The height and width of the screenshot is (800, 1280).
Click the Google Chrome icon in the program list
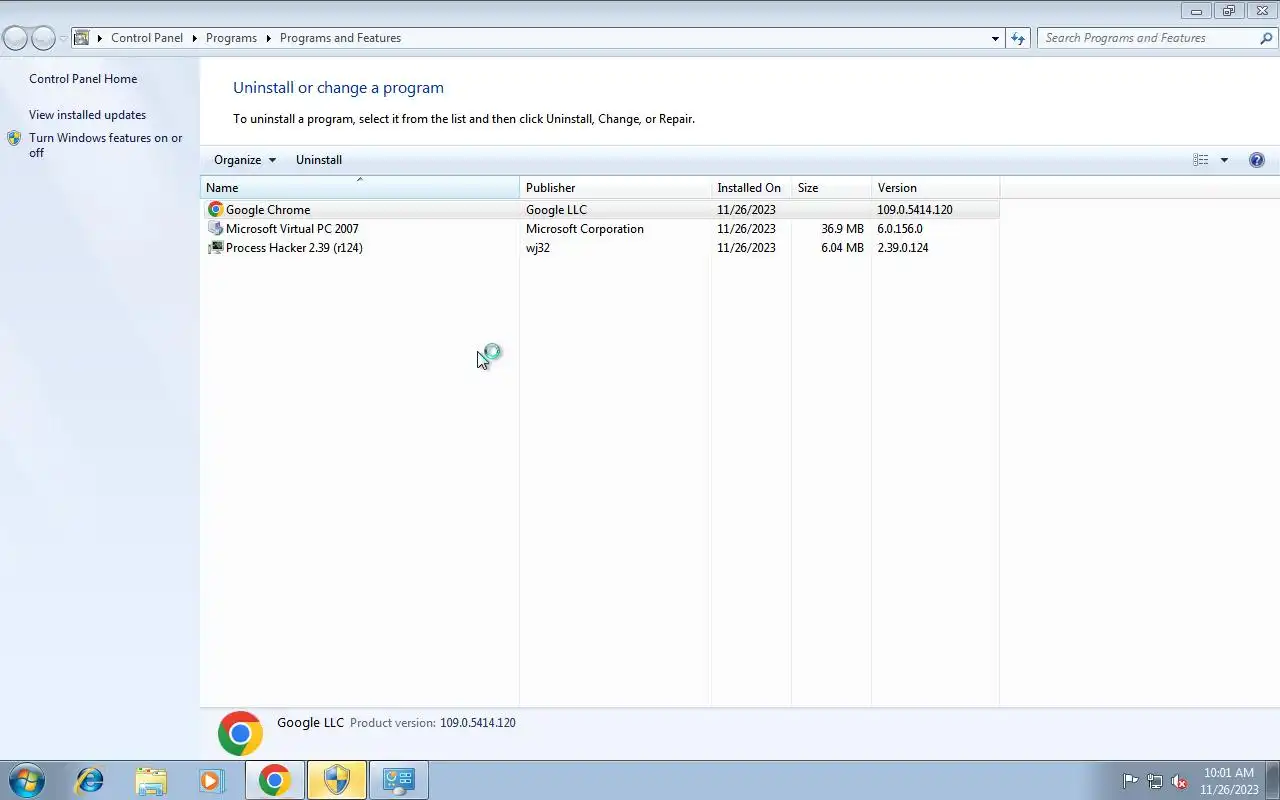[215, 210]
